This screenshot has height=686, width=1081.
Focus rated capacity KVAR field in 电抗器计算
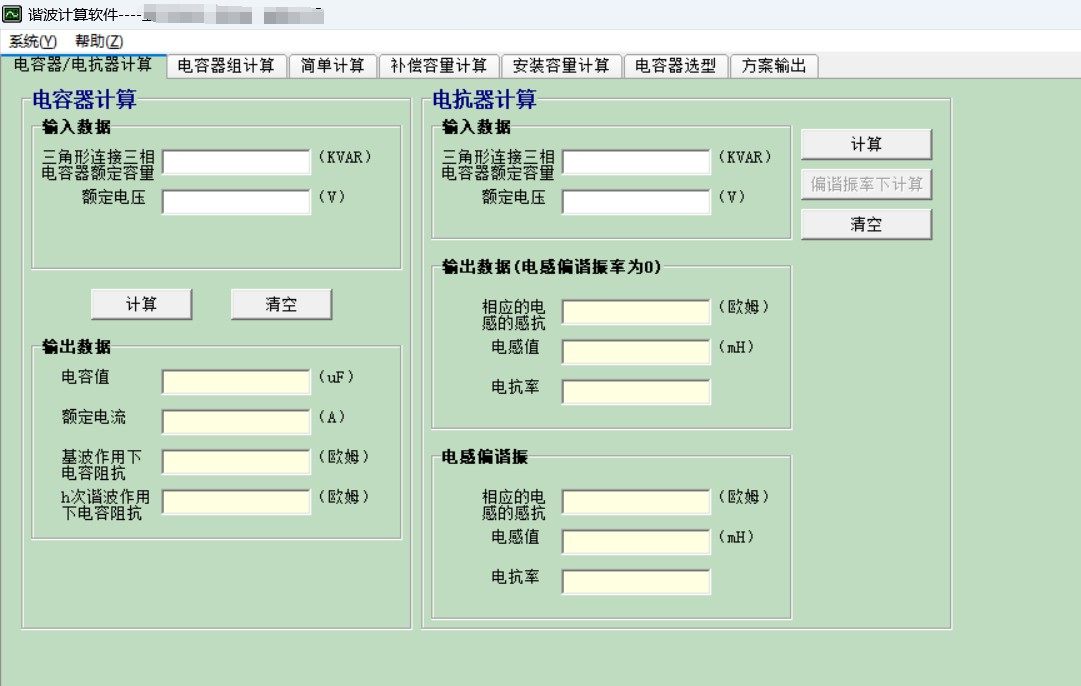tap(636, 162)
